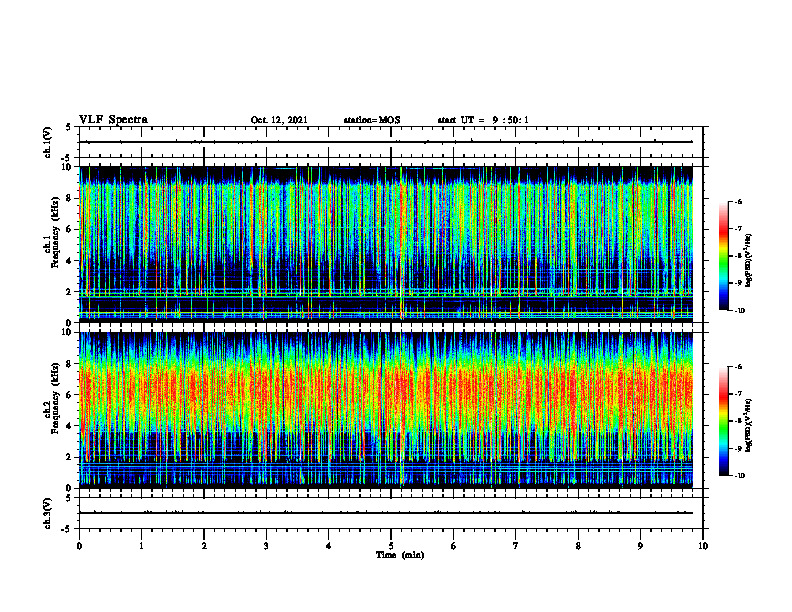This screenshot has width=792, height=612.
Task: Click the ch.2 spectrogram color scale bar
Action: [x=723, y=421]
